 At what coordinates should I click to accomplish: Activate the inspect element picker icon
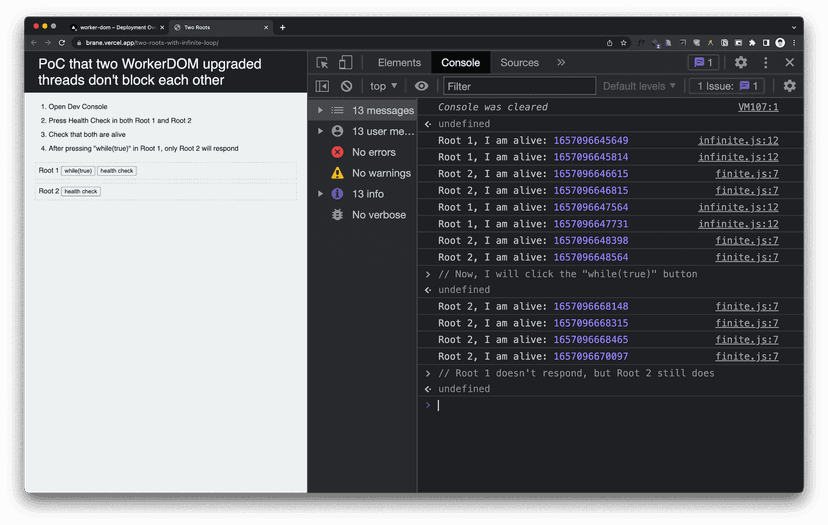point(322,63)
